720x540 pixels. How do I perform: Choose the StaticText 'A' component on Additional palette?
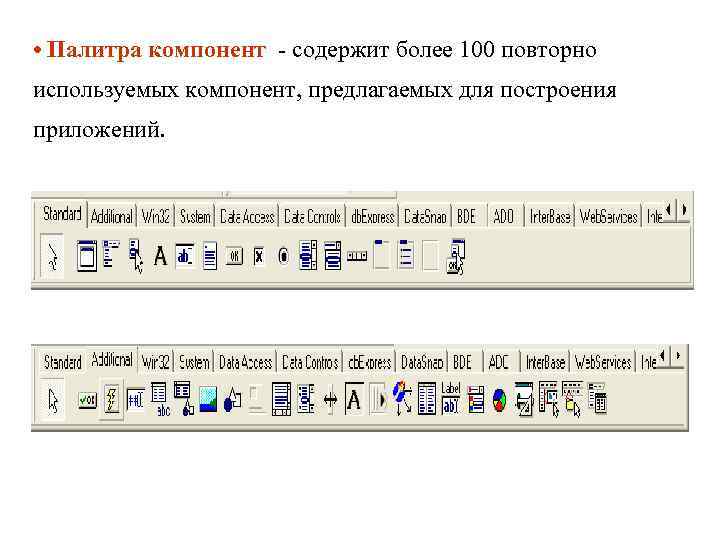[354, 399]
